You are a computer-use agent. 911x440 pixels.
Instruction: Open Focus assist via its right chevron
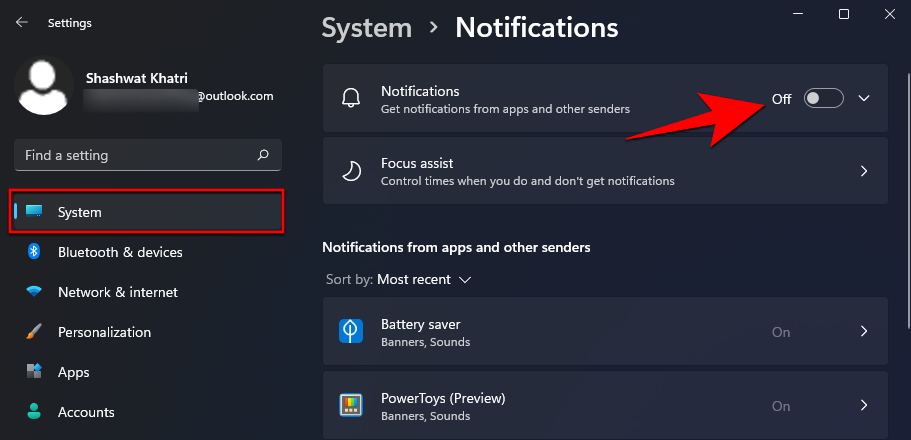(865, 171)
